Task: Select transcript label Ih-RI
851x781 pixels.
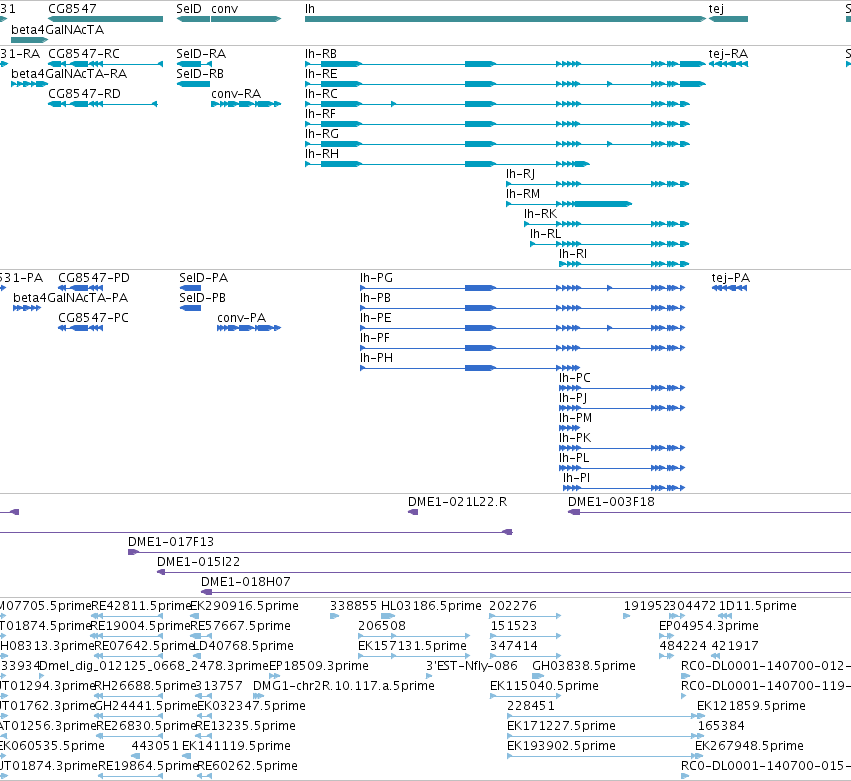Action: tap(573, 255)
